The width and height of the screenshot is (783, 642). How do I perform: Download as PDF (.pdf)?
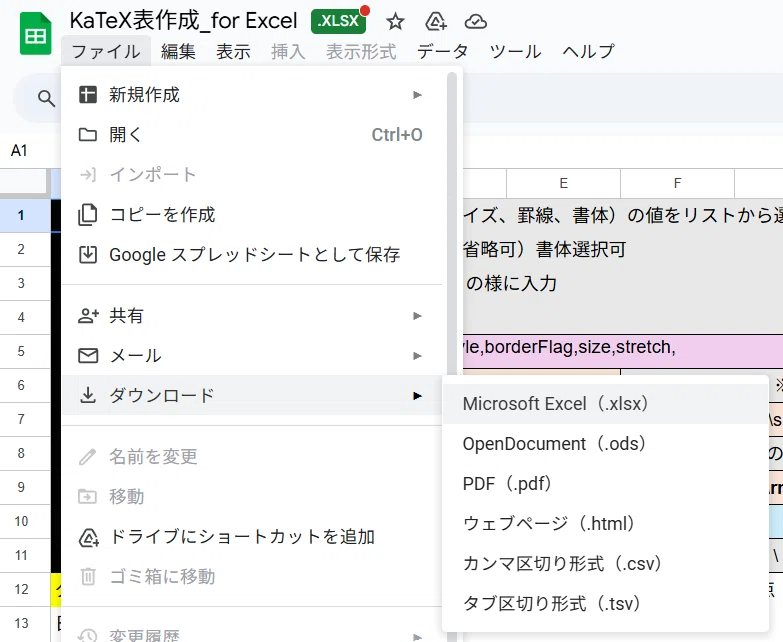605,484
